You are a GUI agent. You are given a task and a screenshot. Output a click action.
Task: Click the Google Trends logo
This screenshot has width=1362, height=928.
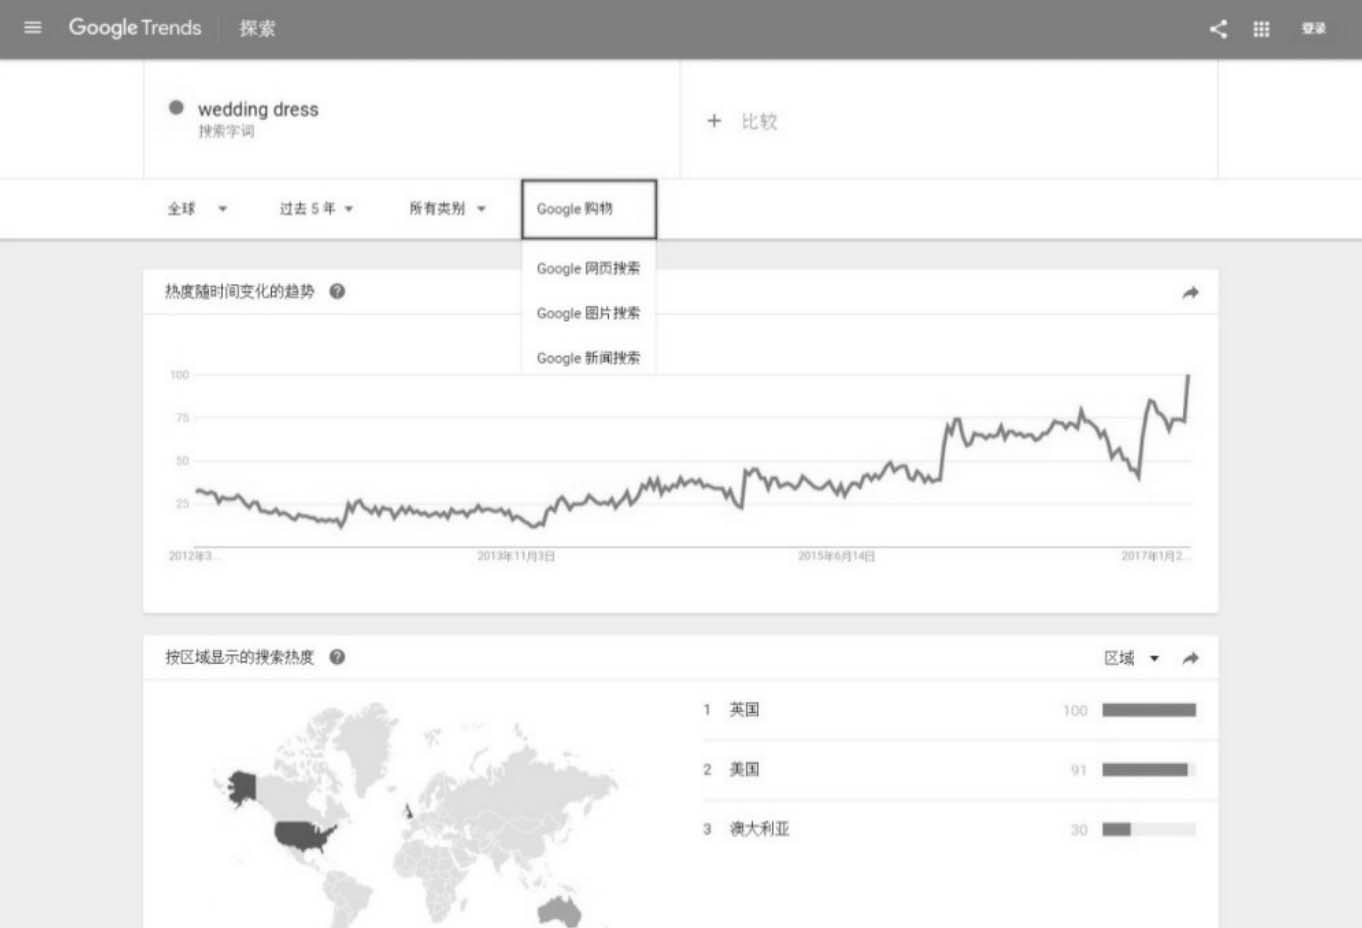point(135,28)
